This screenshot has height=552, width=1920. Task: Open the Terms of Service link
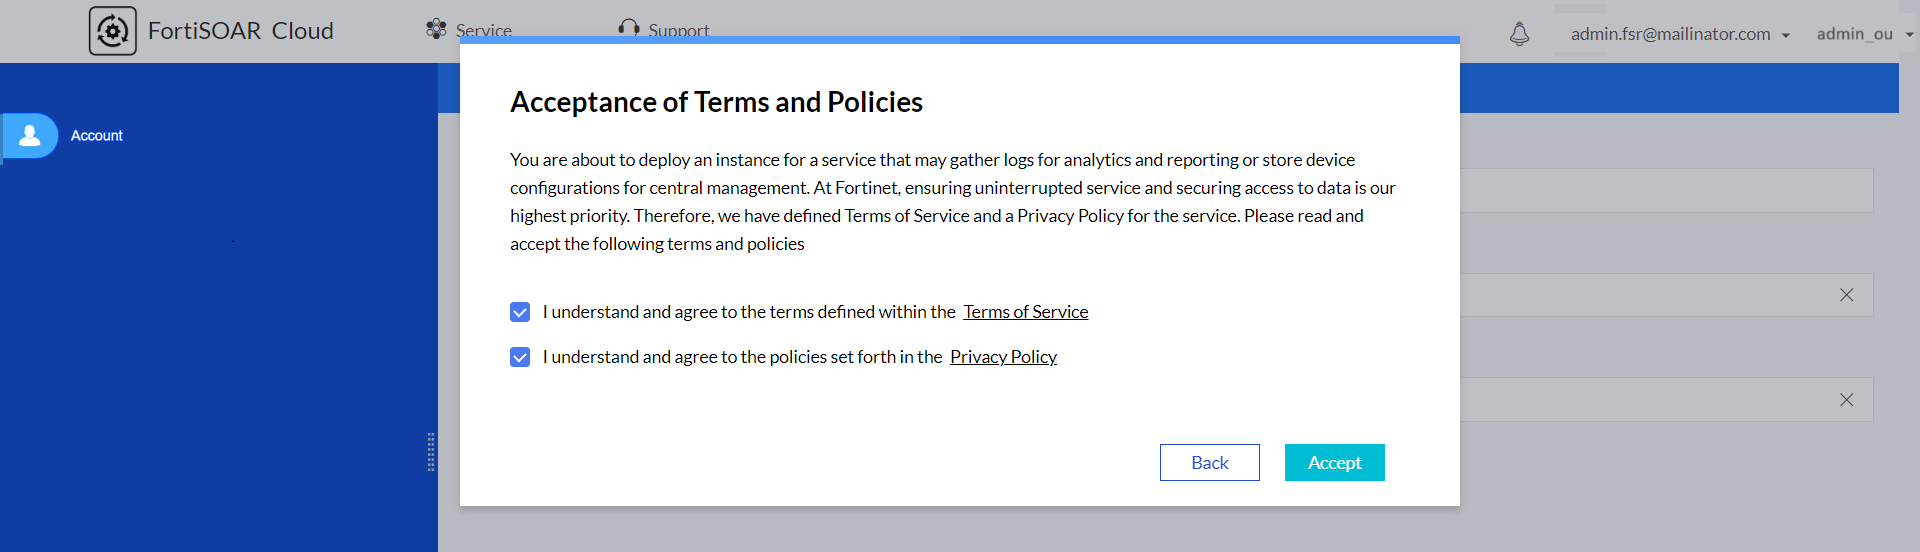point(1025,312)
